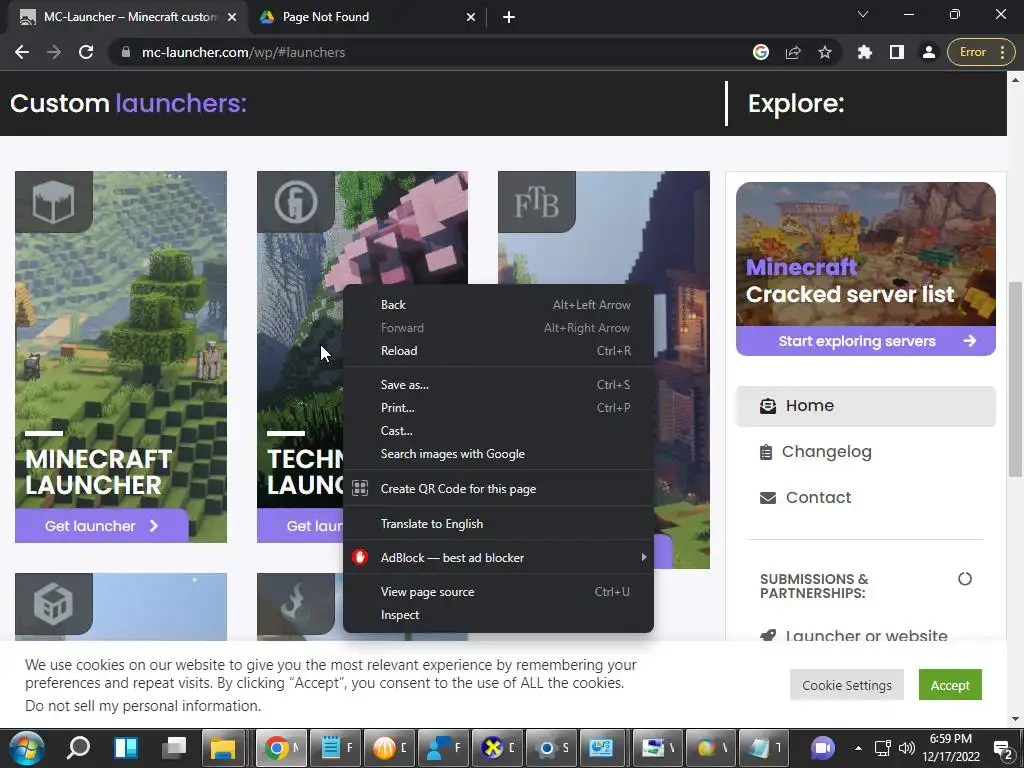1024x768 pixels.
Task: Open File Explorer from the taskbar
Action: (x=223, y=748)
